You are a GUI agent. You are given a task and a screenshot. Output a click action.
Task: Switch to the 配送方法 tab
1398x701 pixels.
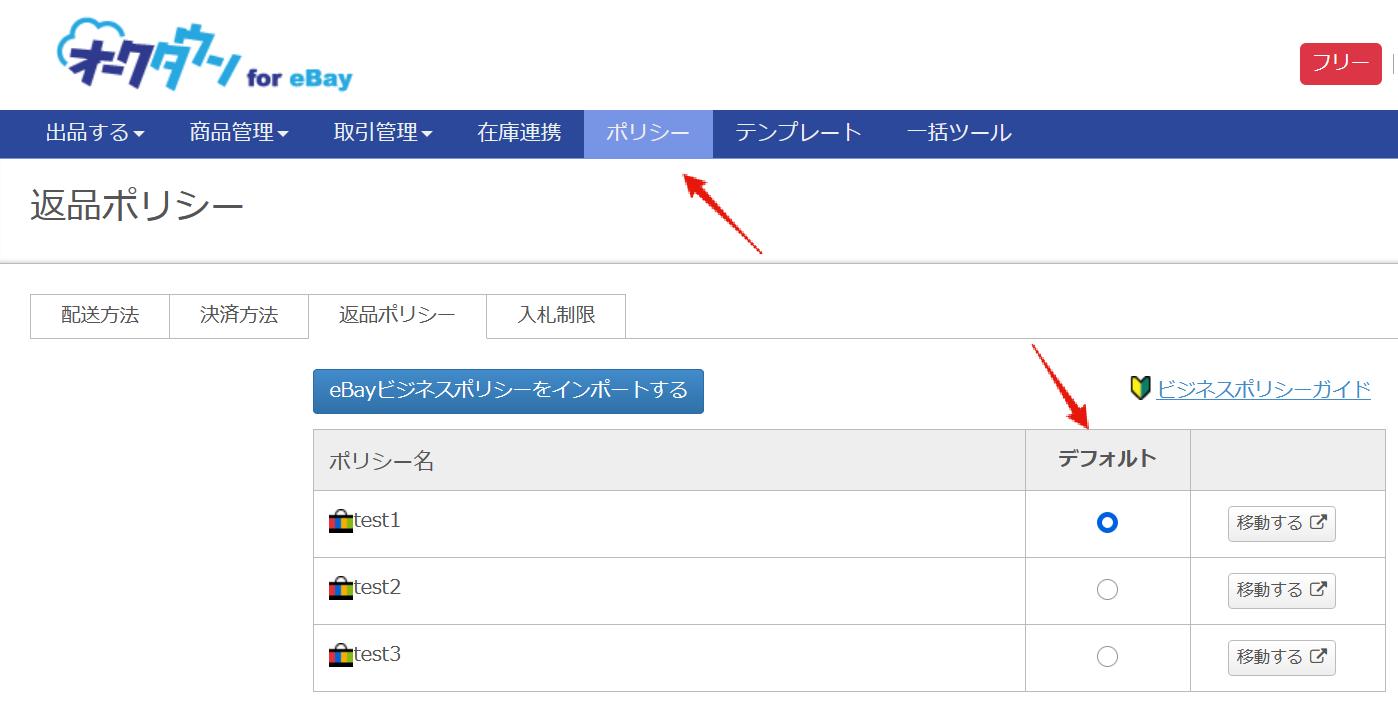[100, 316]
